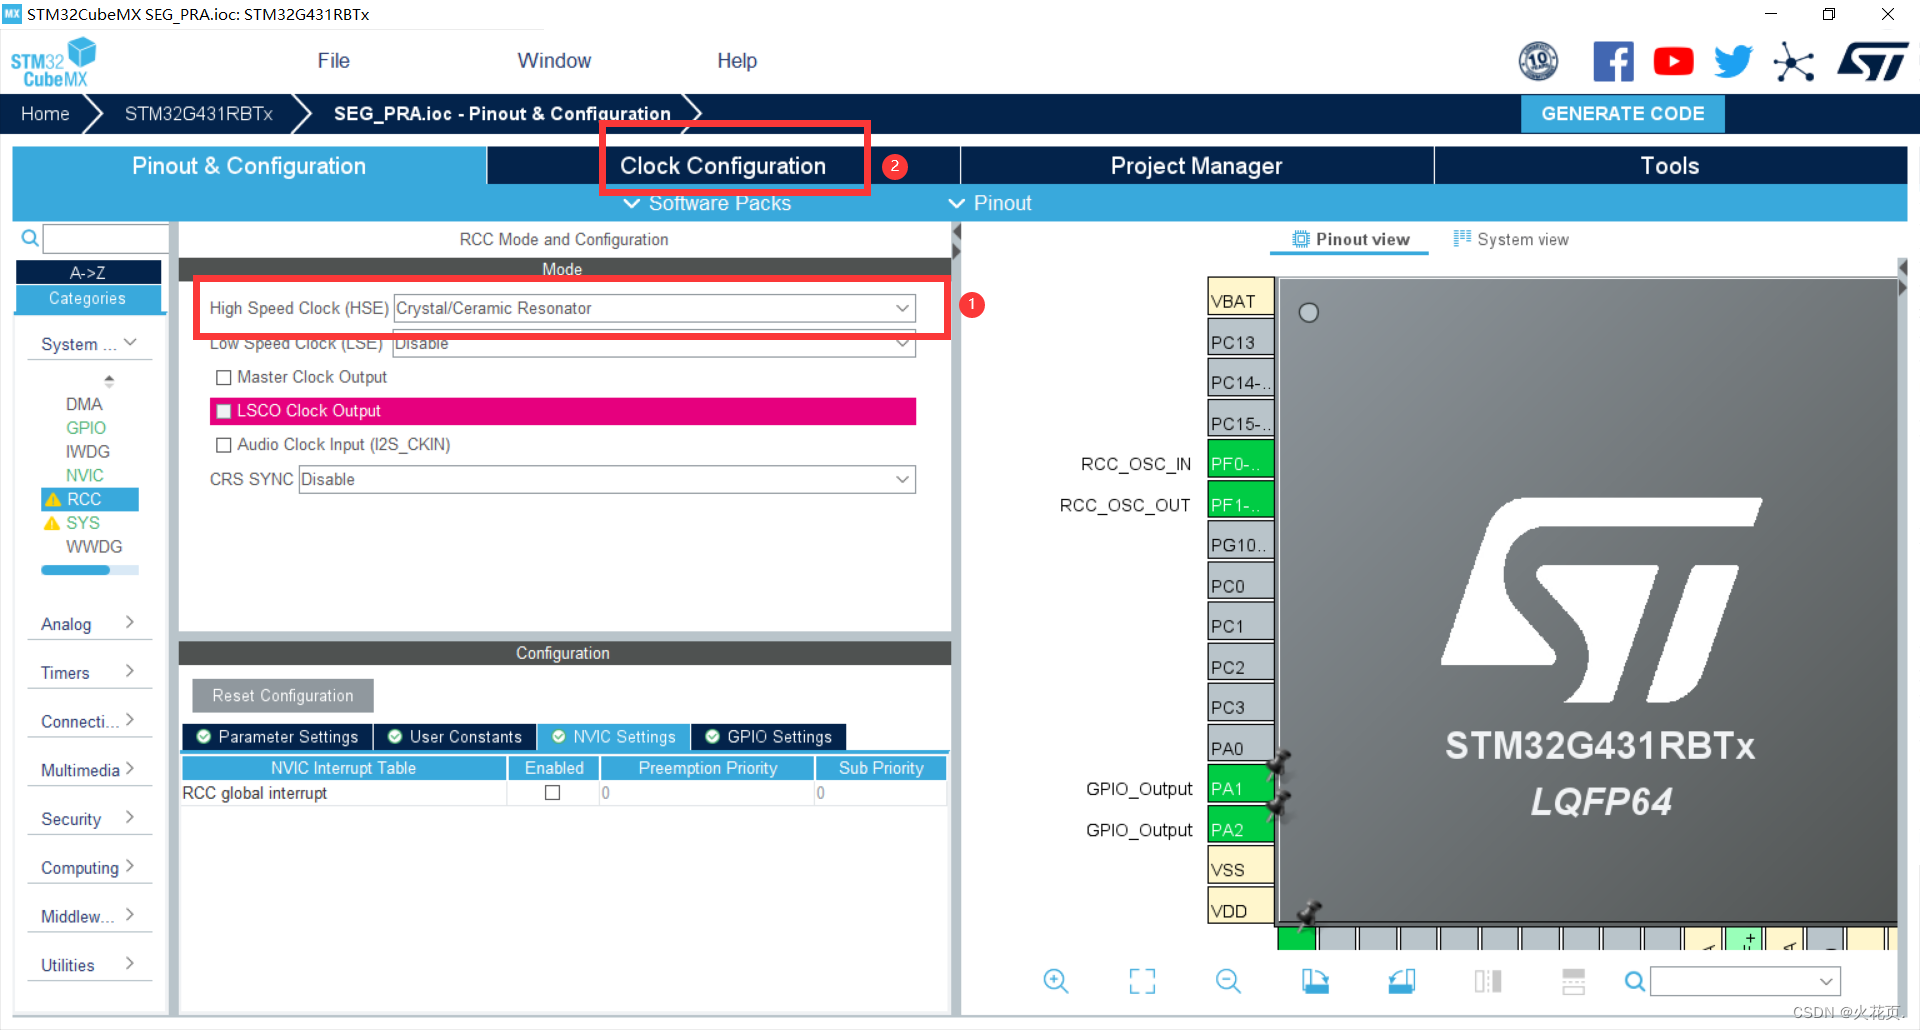Expand the Timers category
This screenshot has height=1030, width=1920.
[88, 673]
